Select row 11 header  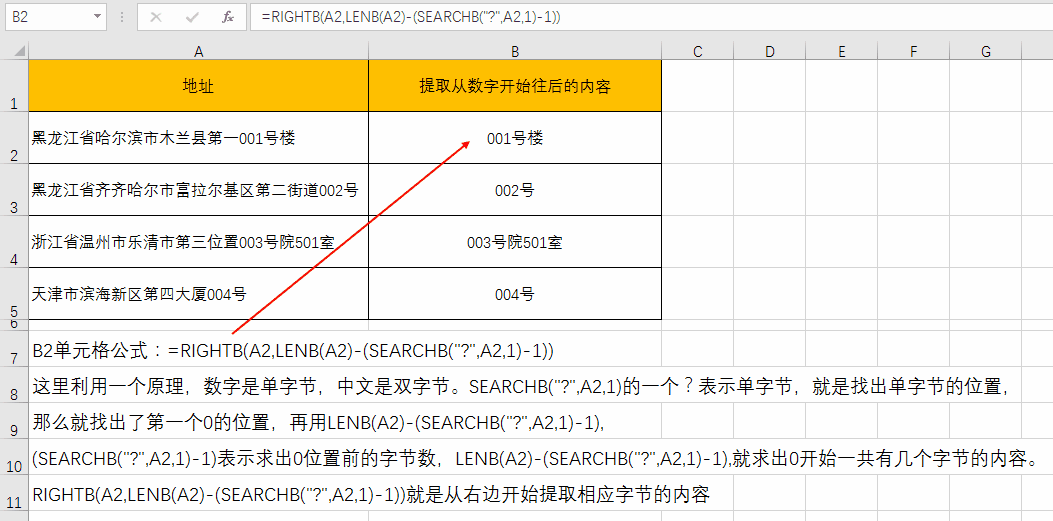(14, 494)
